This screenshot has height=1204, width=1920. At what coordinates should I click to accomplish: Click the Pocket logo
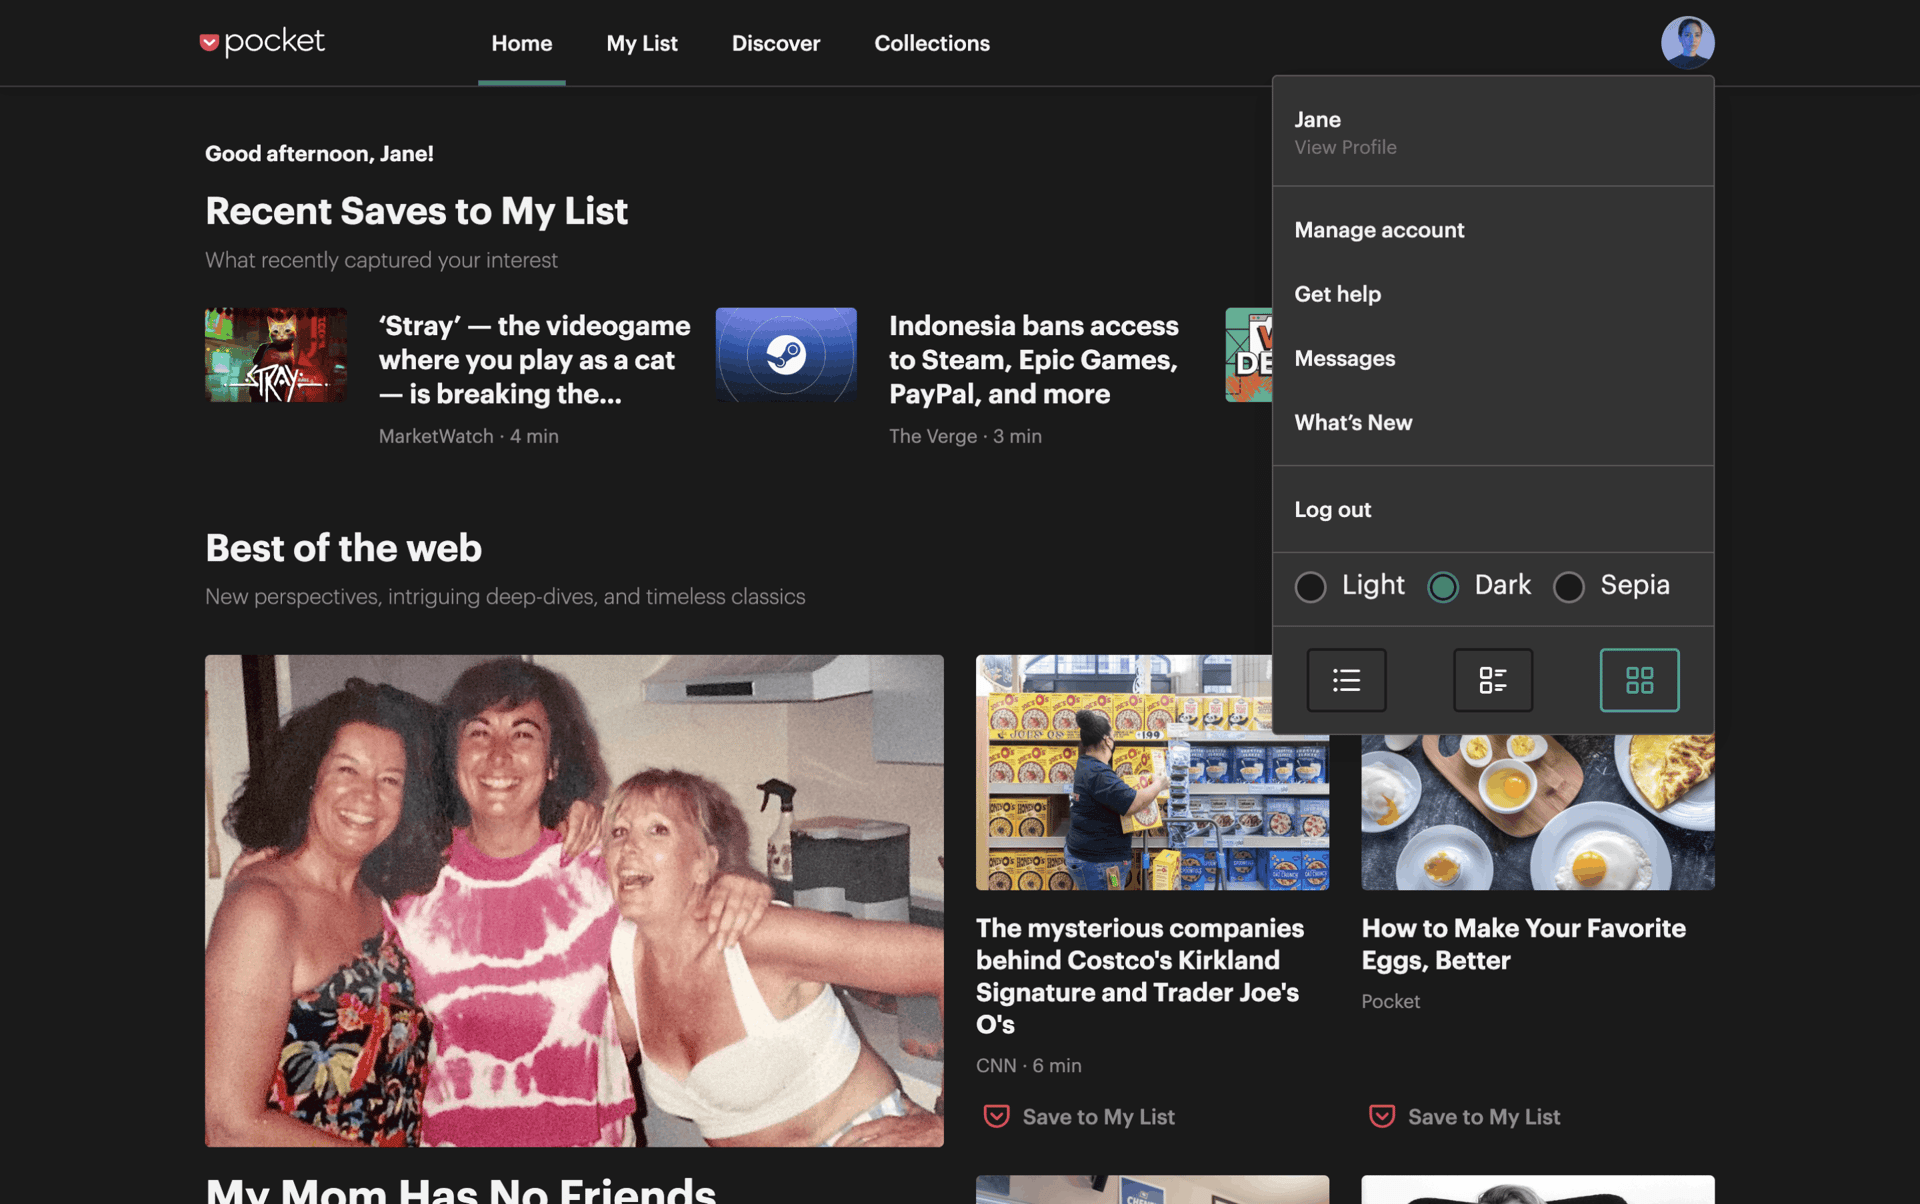click(x=262, y=42)
